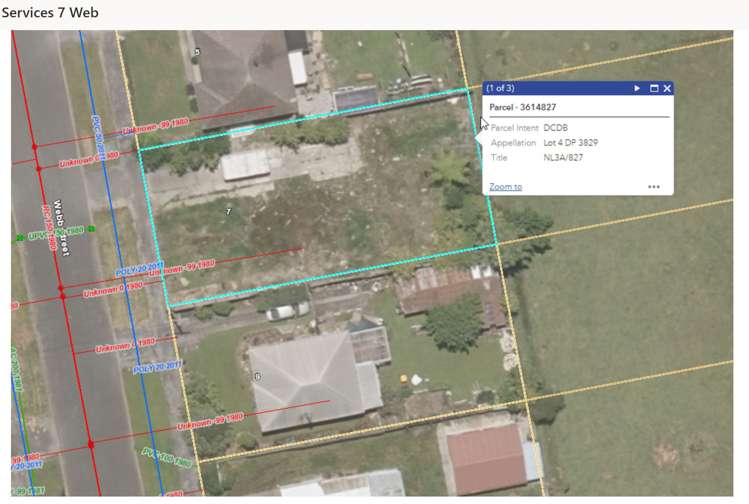
Task: Select the Parcel - 3614827 heading
Action: tap(523, 107)
